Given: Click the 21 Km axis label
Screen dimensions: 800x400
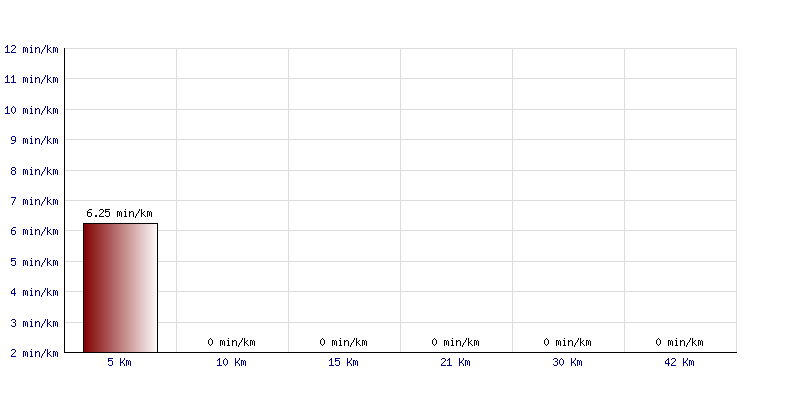Looking at the screenshot, I should 455,362.
